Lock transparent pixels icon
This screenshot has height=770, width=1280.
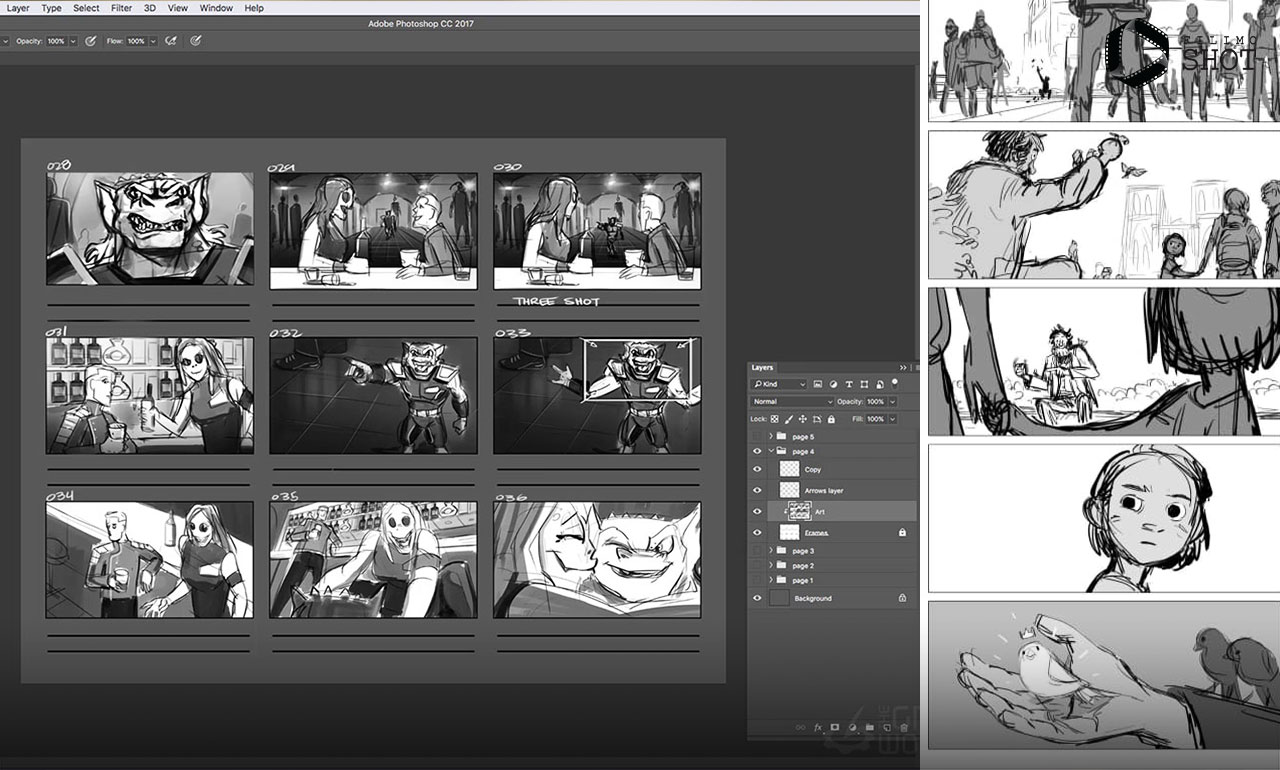click(x=775, y=419)
